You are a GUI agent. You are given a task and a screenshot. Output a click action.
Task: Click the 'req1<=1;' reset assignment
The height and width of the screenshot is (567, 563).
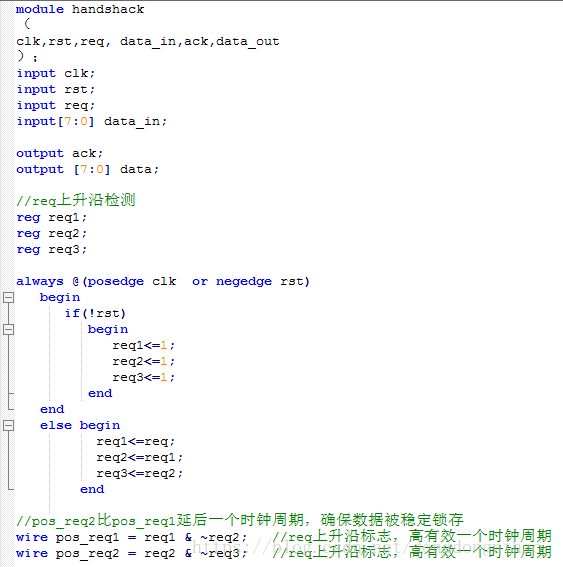144,345
